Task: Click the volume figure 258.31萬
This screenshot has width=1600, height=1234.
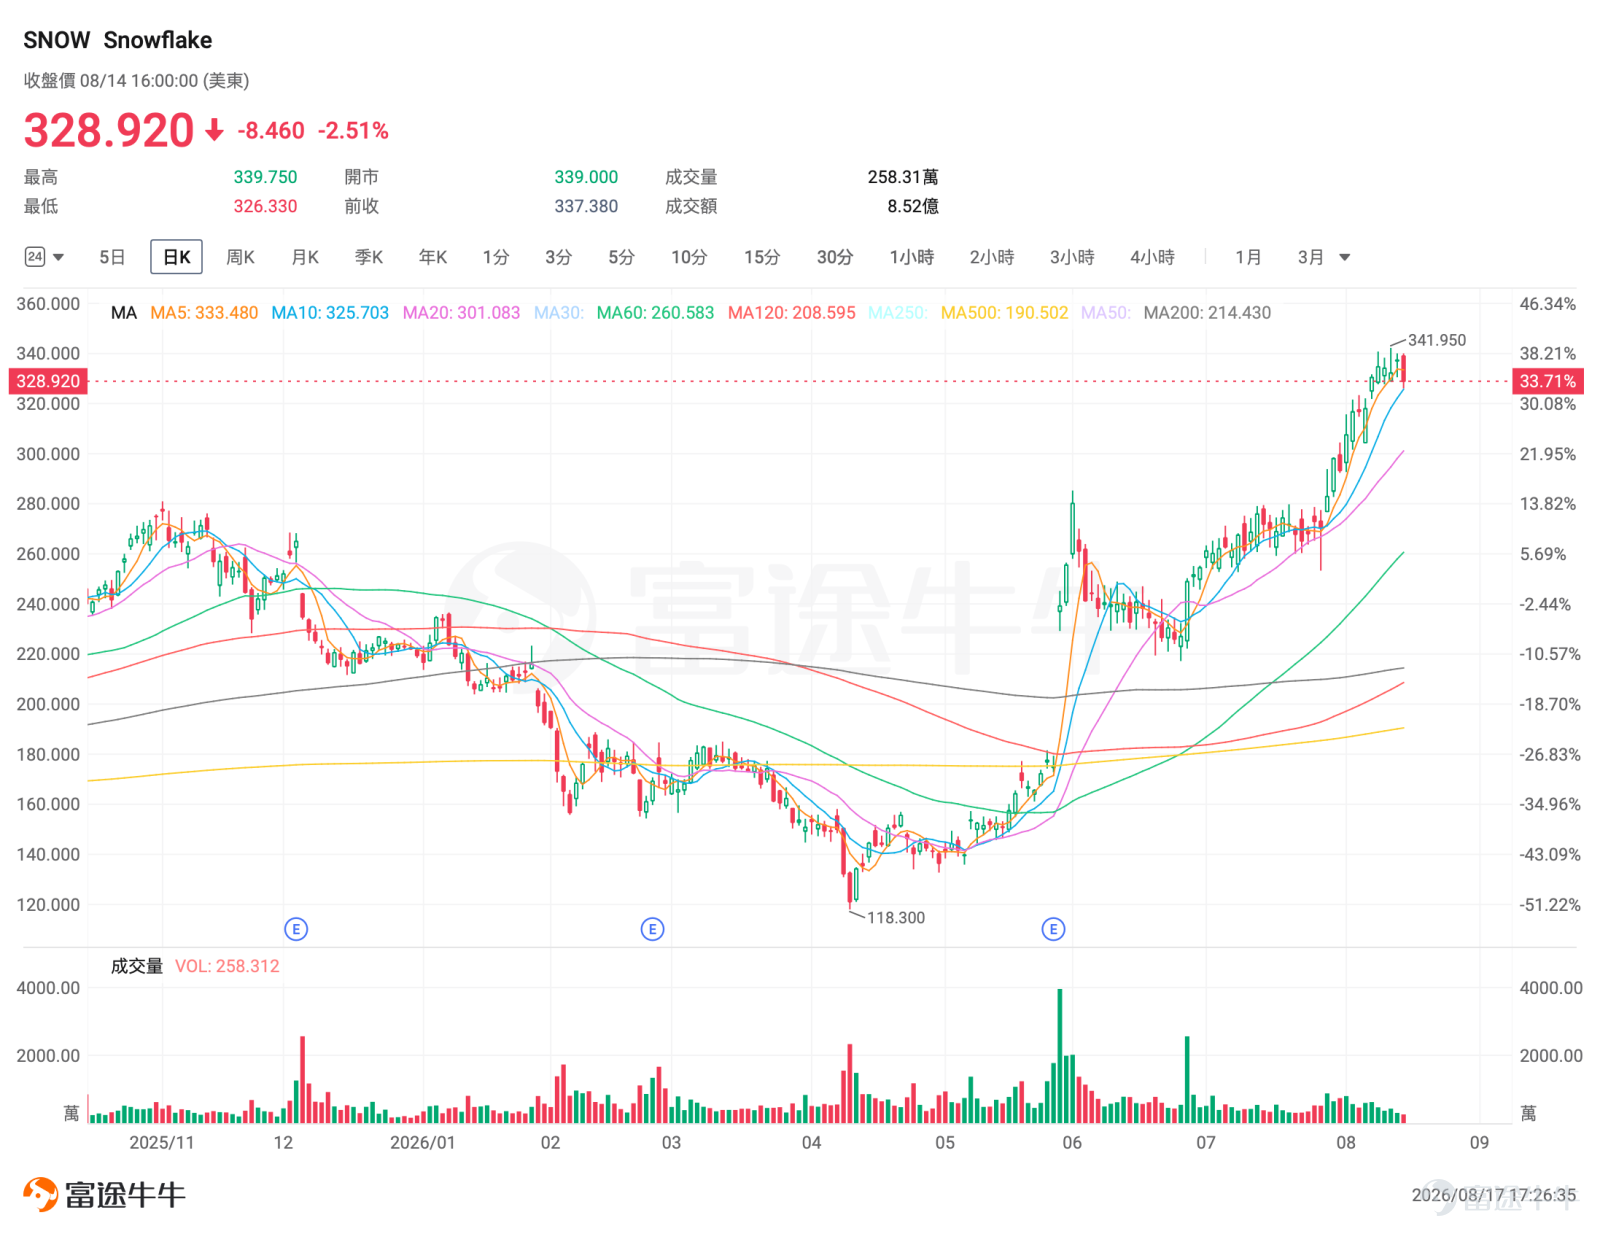Action: point(903,177)
